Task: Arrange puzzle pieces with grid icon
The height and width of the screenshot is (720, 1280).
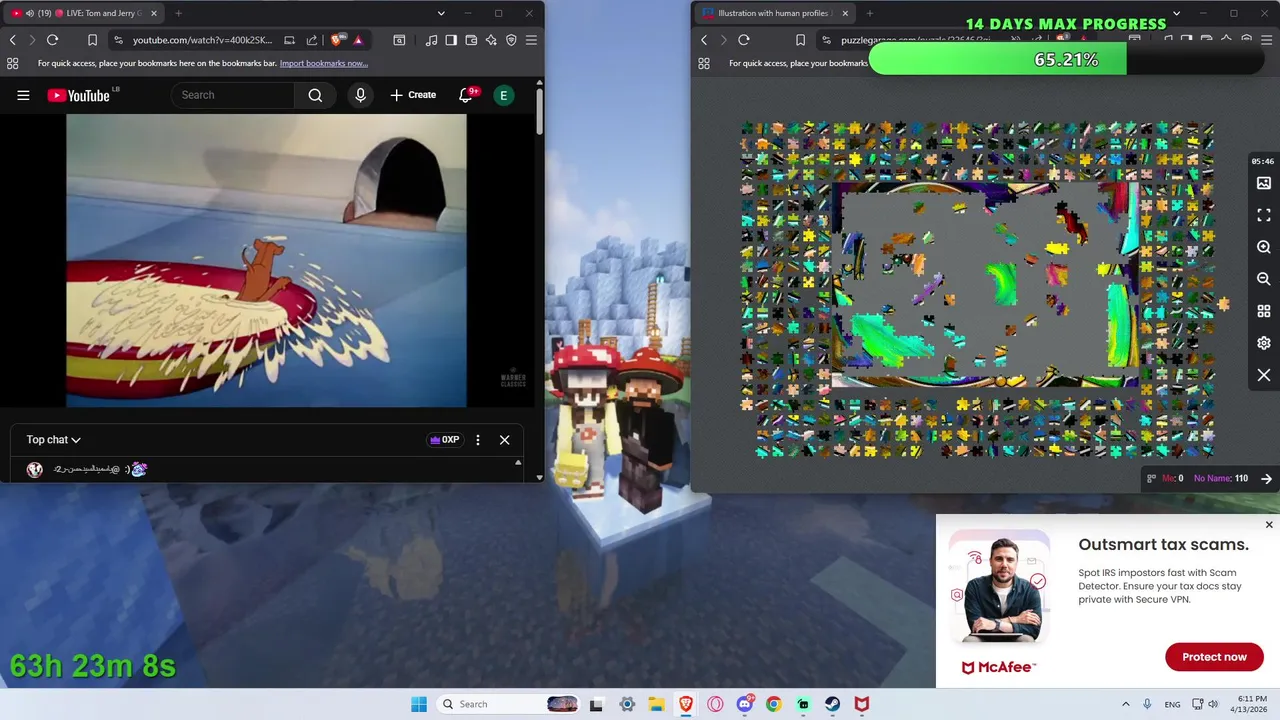Action: tap(1264, 311)
